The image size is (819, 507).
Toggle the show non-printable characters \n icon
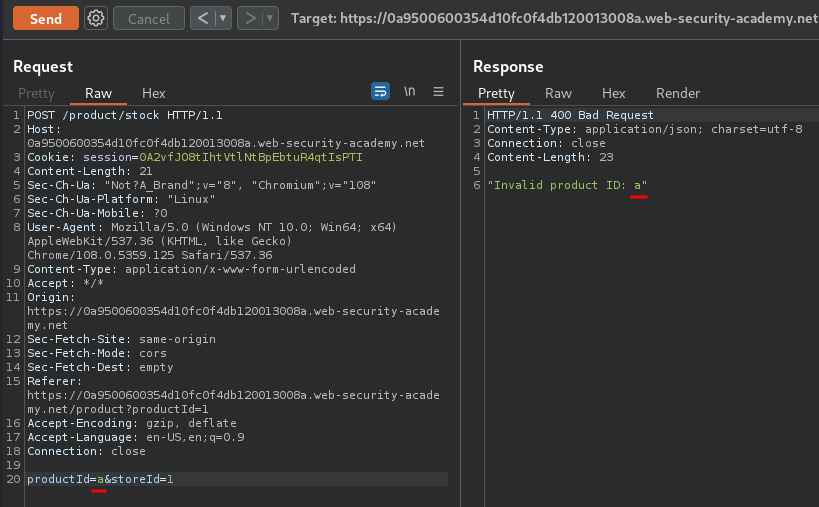410,91
